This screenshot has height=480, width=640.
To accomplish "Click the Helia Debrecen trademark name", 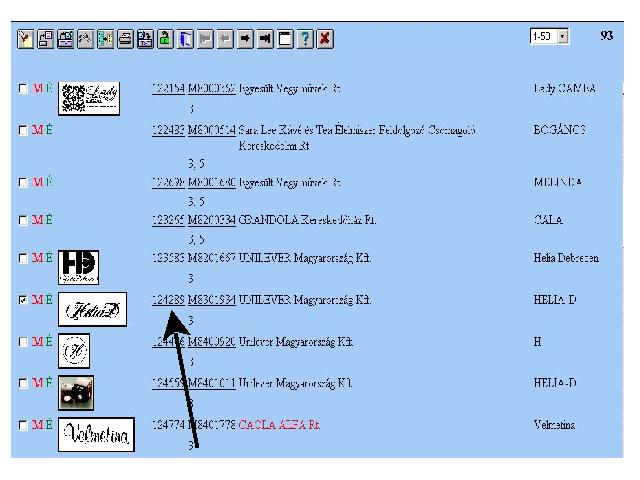I will tap(566, 258).
